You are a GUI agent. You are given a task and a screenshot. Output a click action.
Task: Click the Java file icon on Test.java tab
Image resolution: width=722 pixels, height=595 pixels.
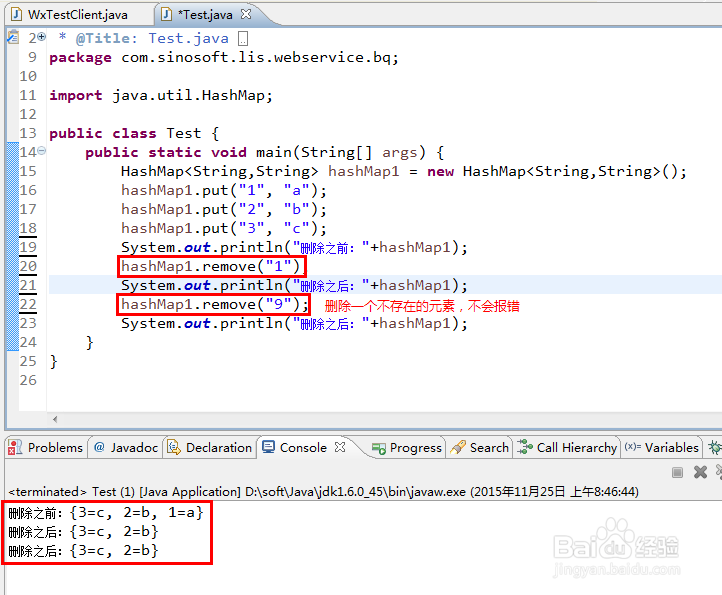coord(167,15)
